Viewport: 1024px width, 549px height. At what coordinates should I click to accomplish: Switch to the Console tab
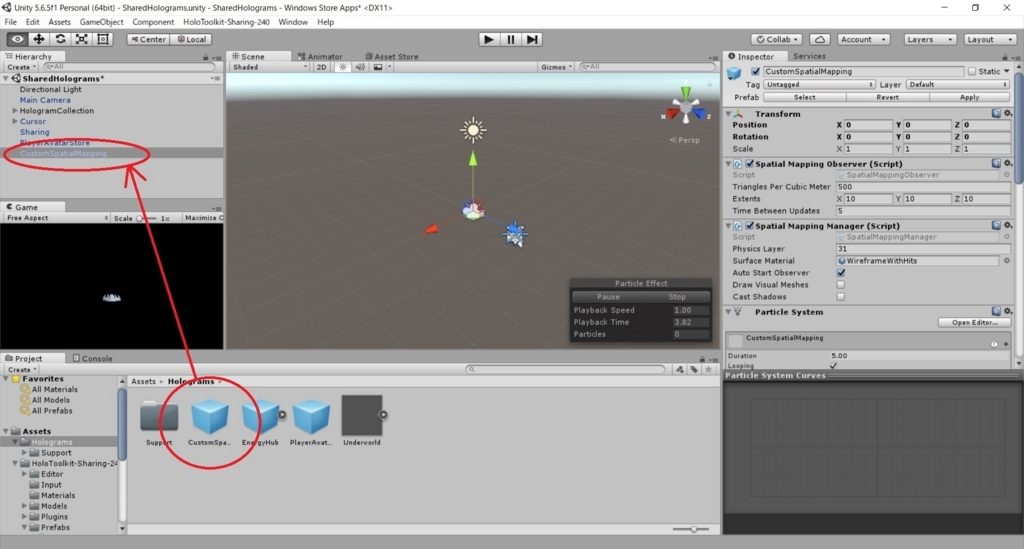tap(93, 358)
